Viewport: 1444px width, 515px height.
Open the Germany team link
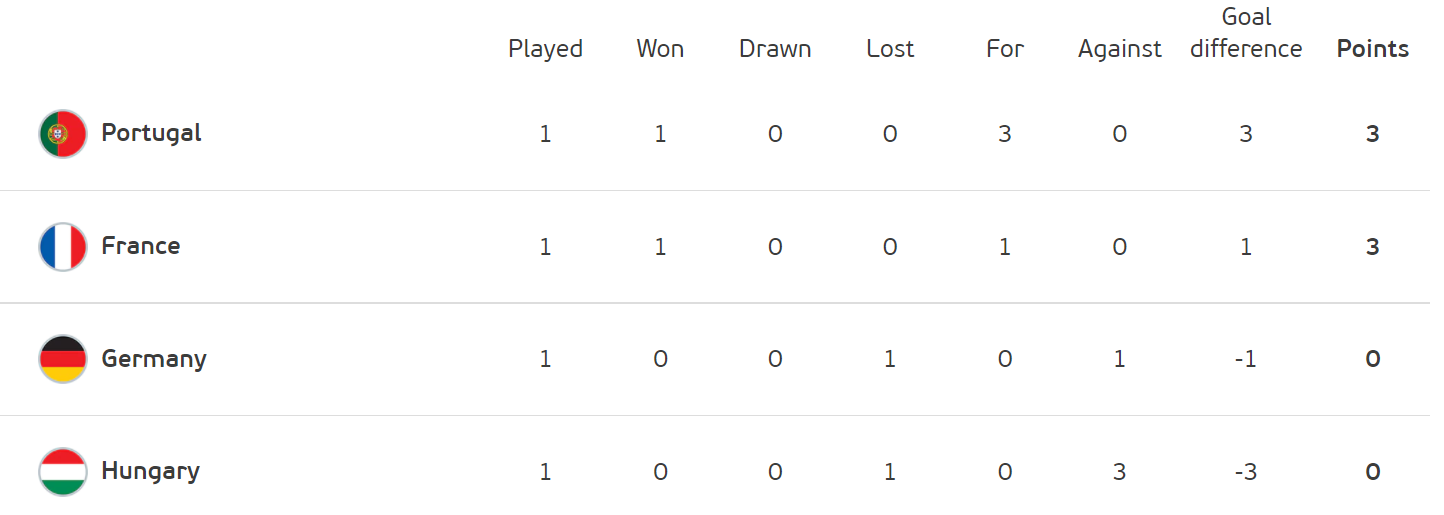pos(154,359)
